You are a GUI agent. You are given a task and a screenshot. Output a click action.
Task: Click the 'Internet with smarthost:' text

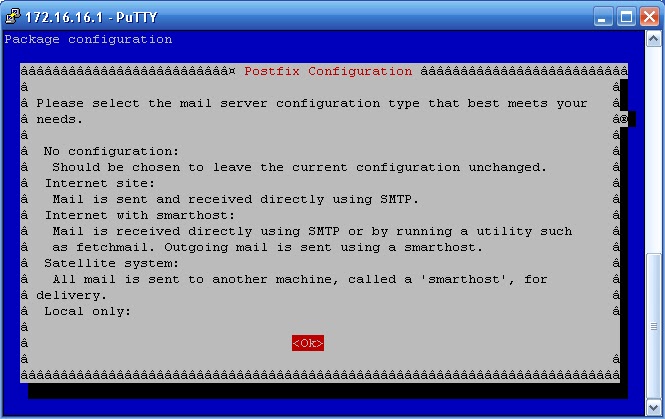pos(140,215)
